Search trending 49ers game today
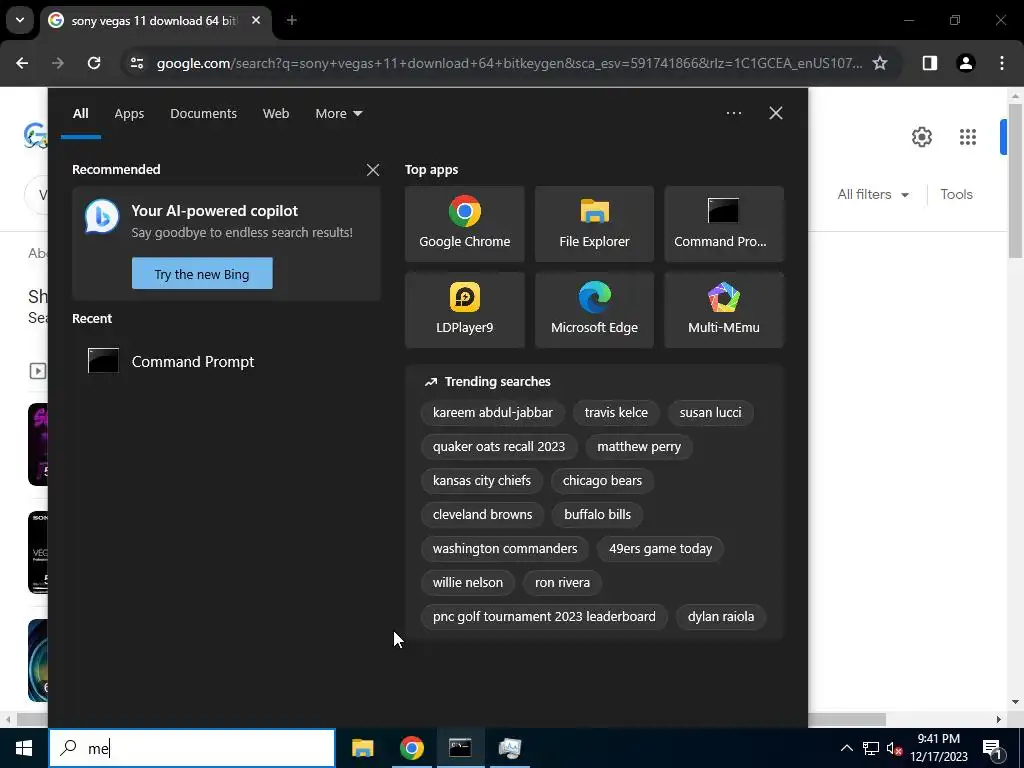The height and width of the screenshot is (768, 1024). tap(660, 549)
